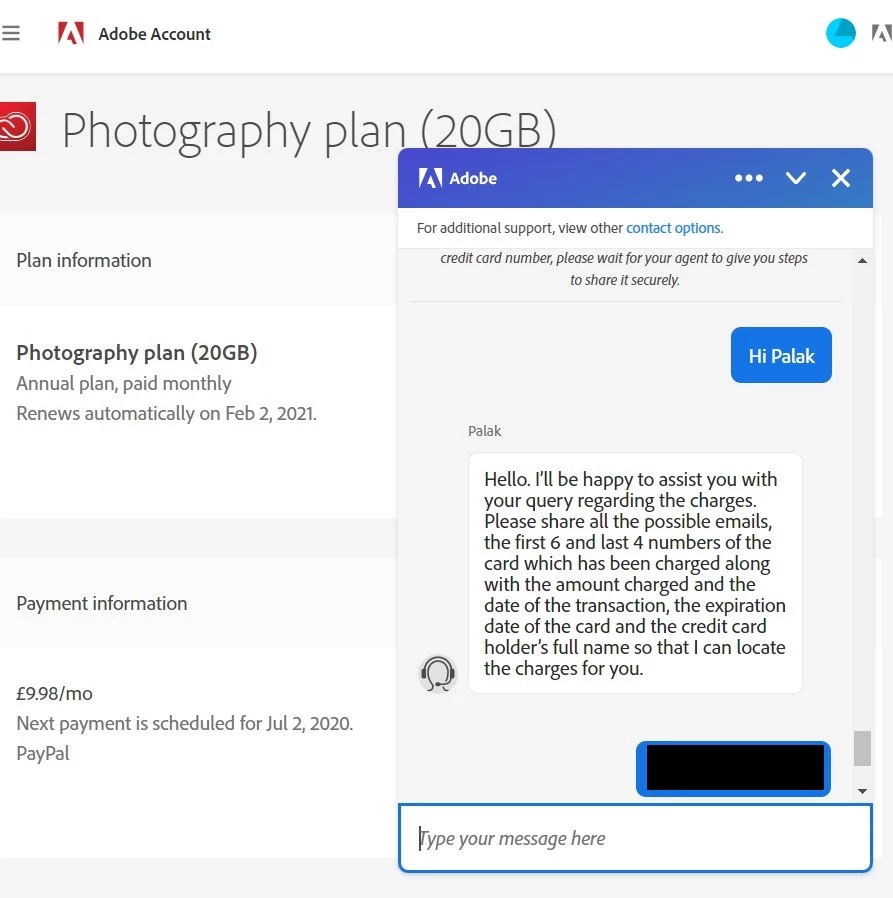Click 'Adobe' title in chat header
The image size is (893, 898).
tap(473, 178)
